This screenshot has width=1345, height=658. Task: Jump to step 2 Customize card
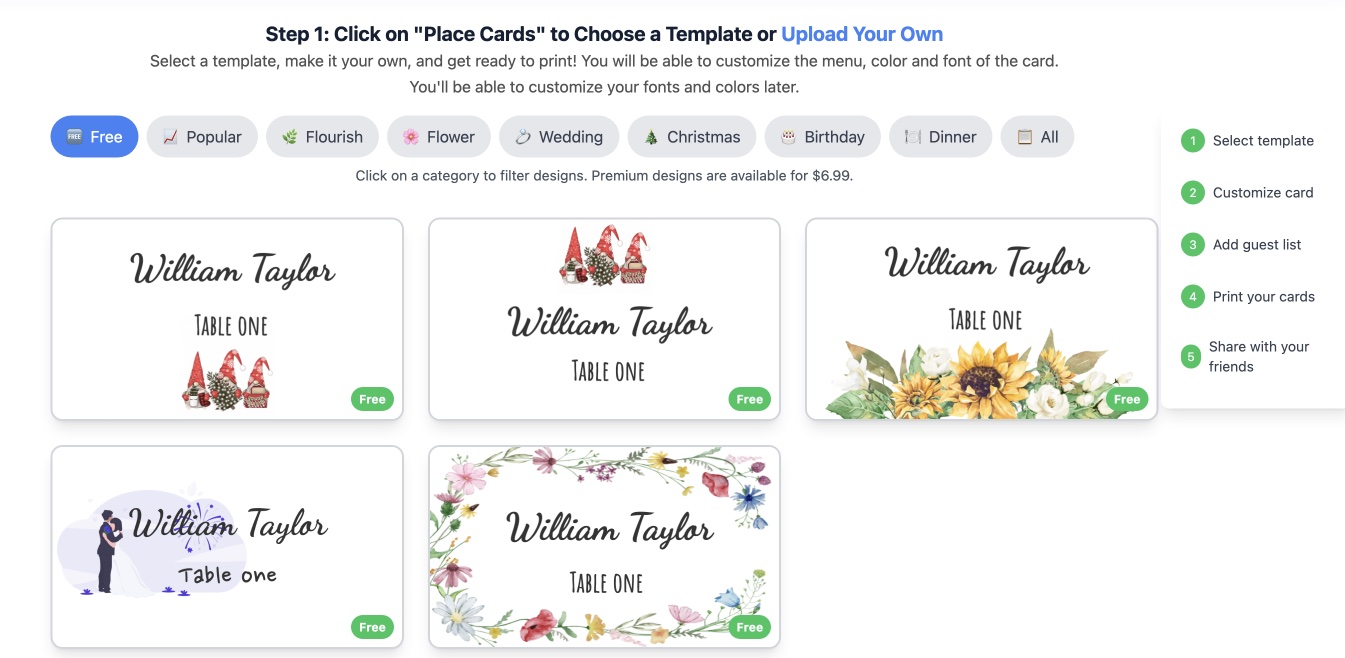pos(1248,193)
